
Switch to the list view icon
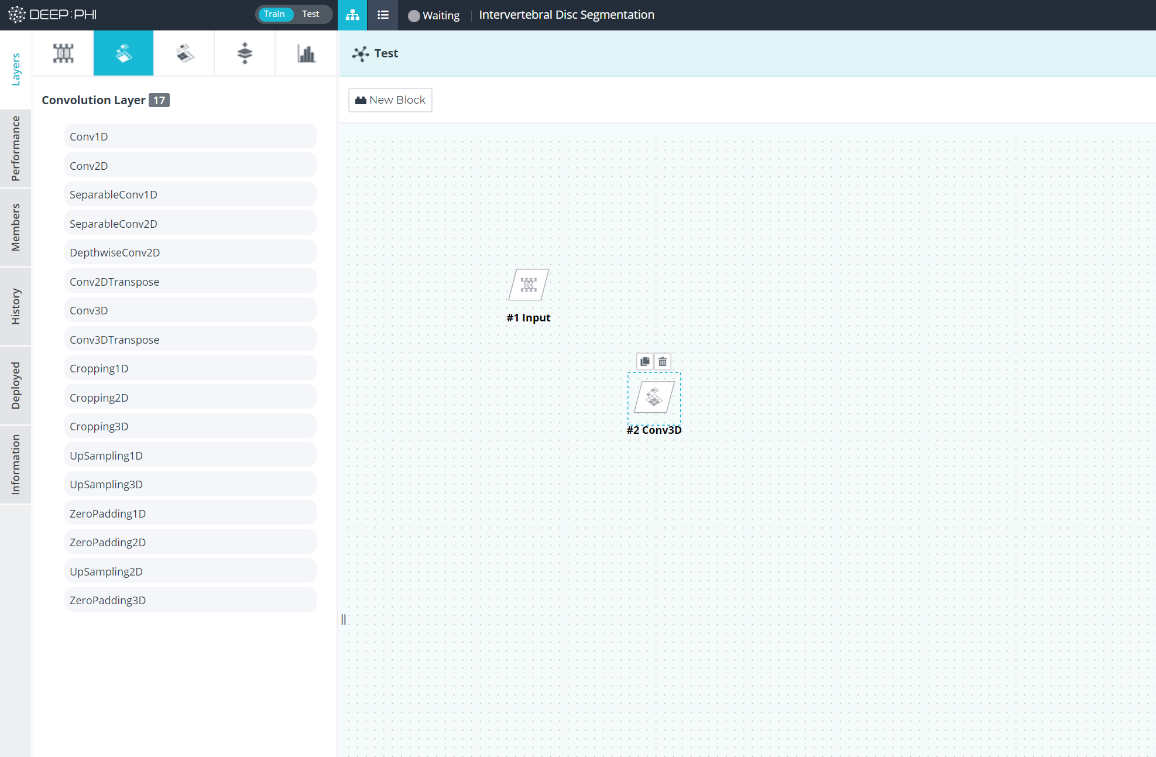click(383, 15)
